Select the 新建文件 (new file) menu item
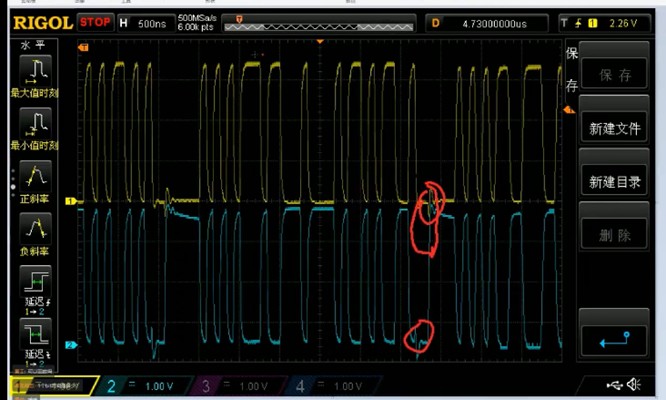The width and height of the screenshot is (666, 400). (x=614, y=128)
